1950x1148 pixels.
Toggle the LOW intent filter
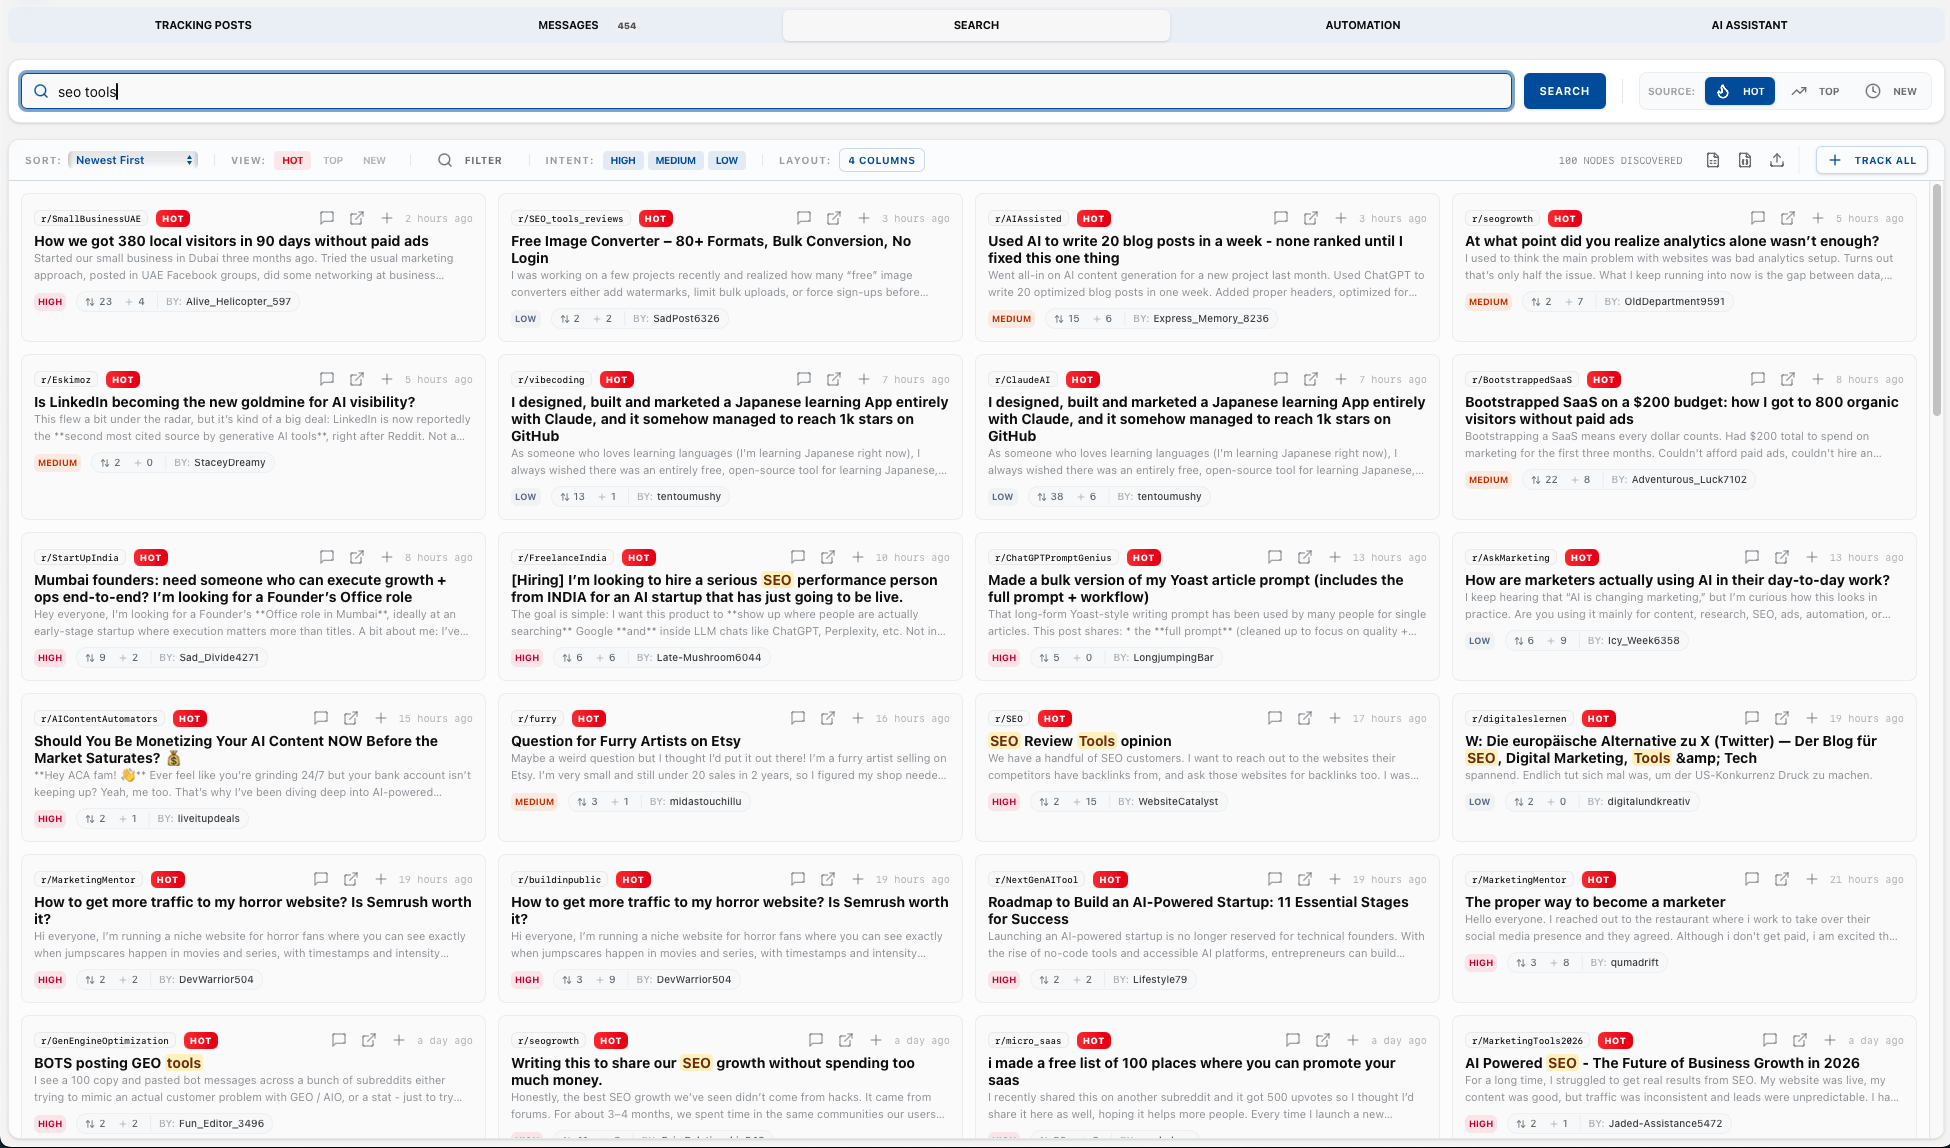point(727,160)
